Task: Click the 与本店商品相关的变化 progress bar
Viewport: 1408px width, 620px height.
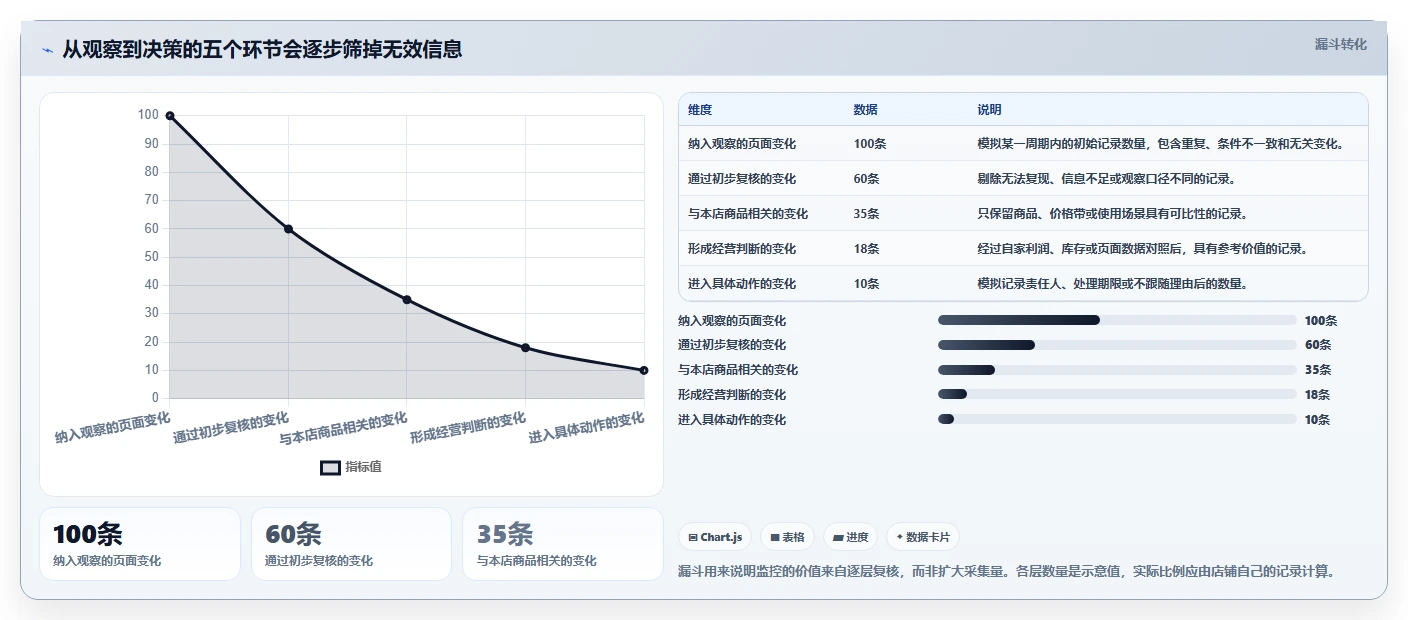Action: pyautogui.click(x=1117, y=370)
